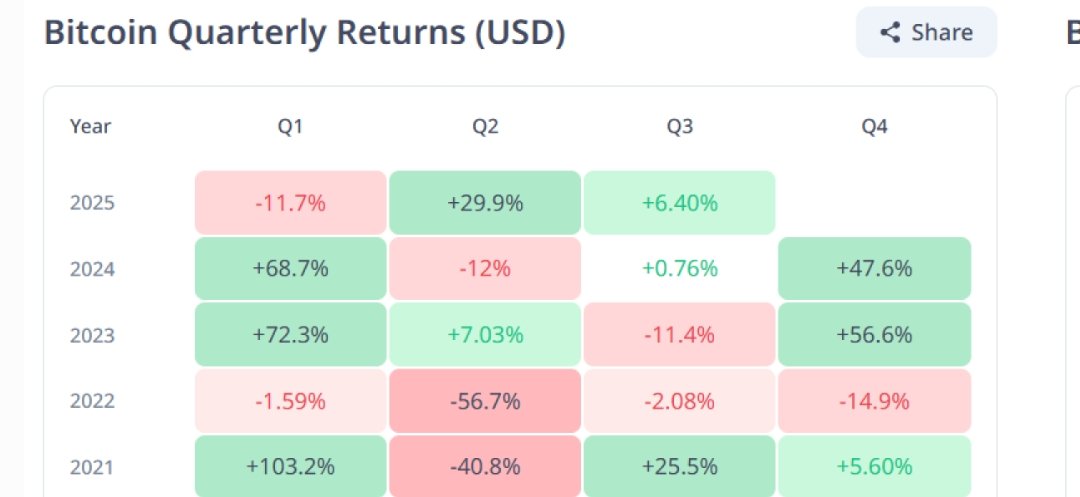Select the 2024 Q4 cell showing +47.6%
This screenshot has height=497, width=1080.
874,269
